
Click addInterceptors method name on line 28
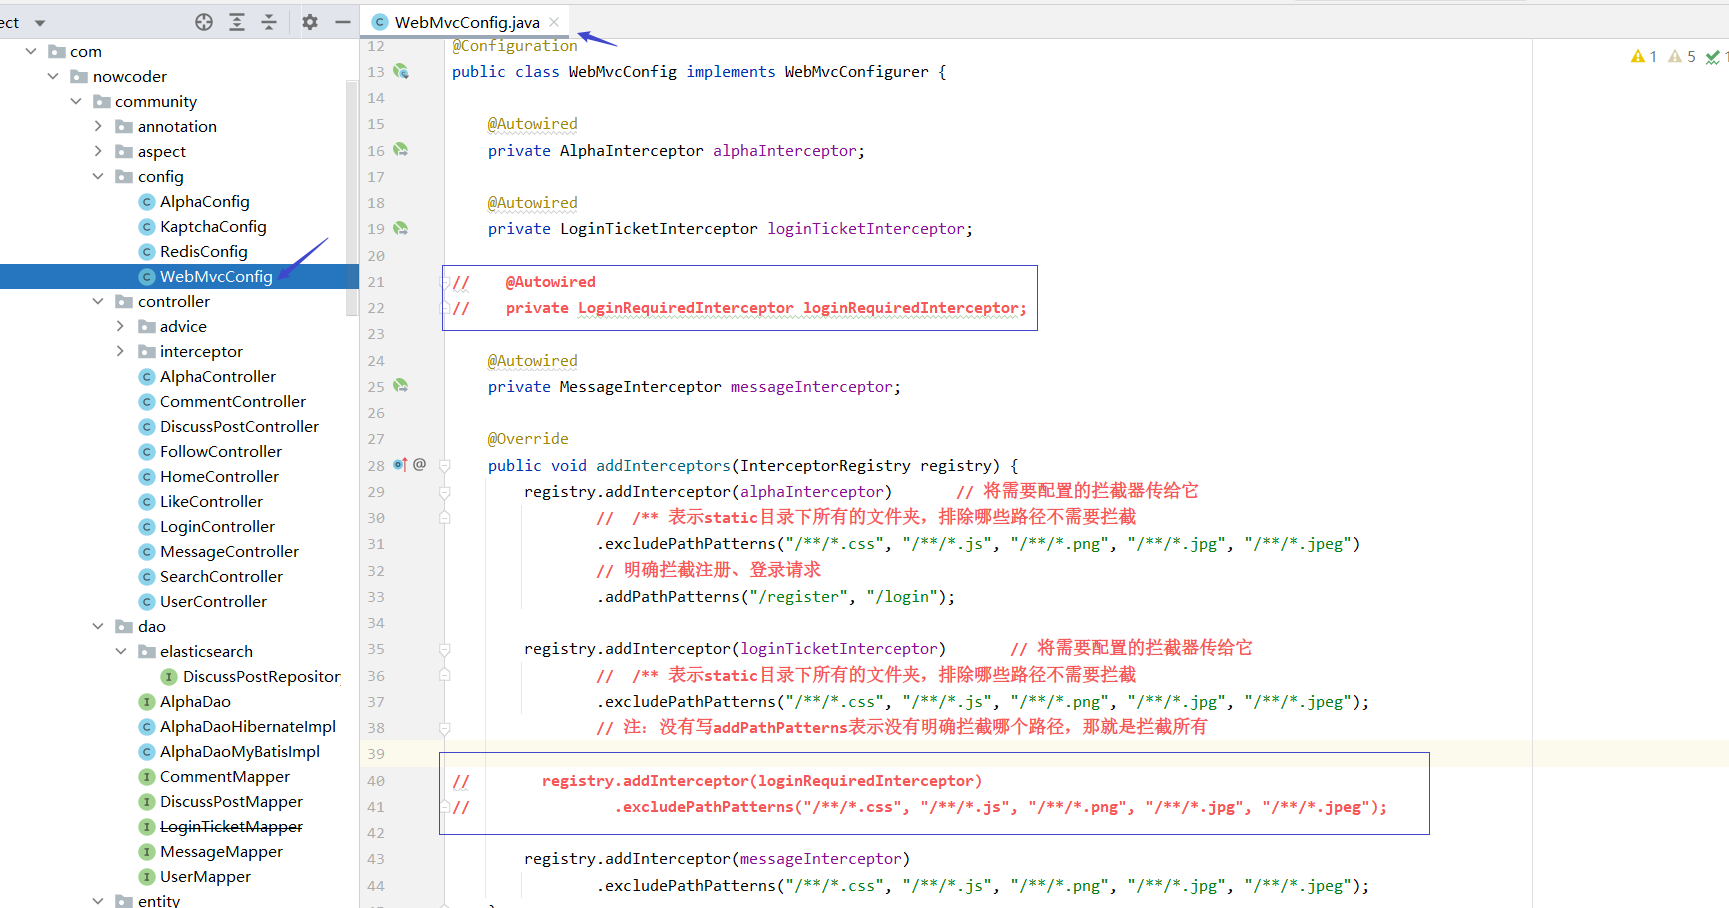point(664,465)
